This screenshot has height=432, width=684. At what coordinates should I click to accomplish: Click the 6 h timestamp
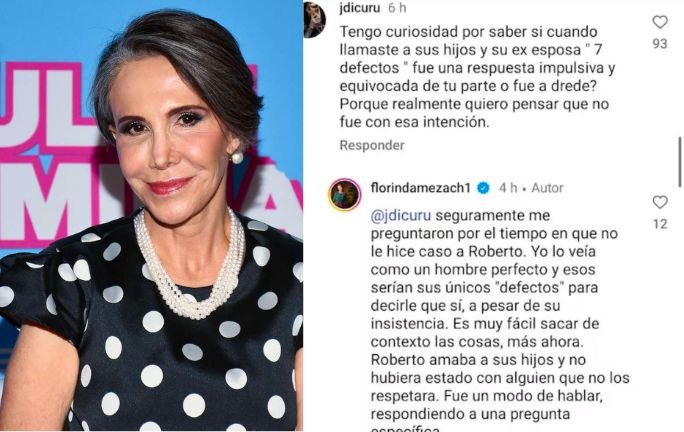pos(397,8)
